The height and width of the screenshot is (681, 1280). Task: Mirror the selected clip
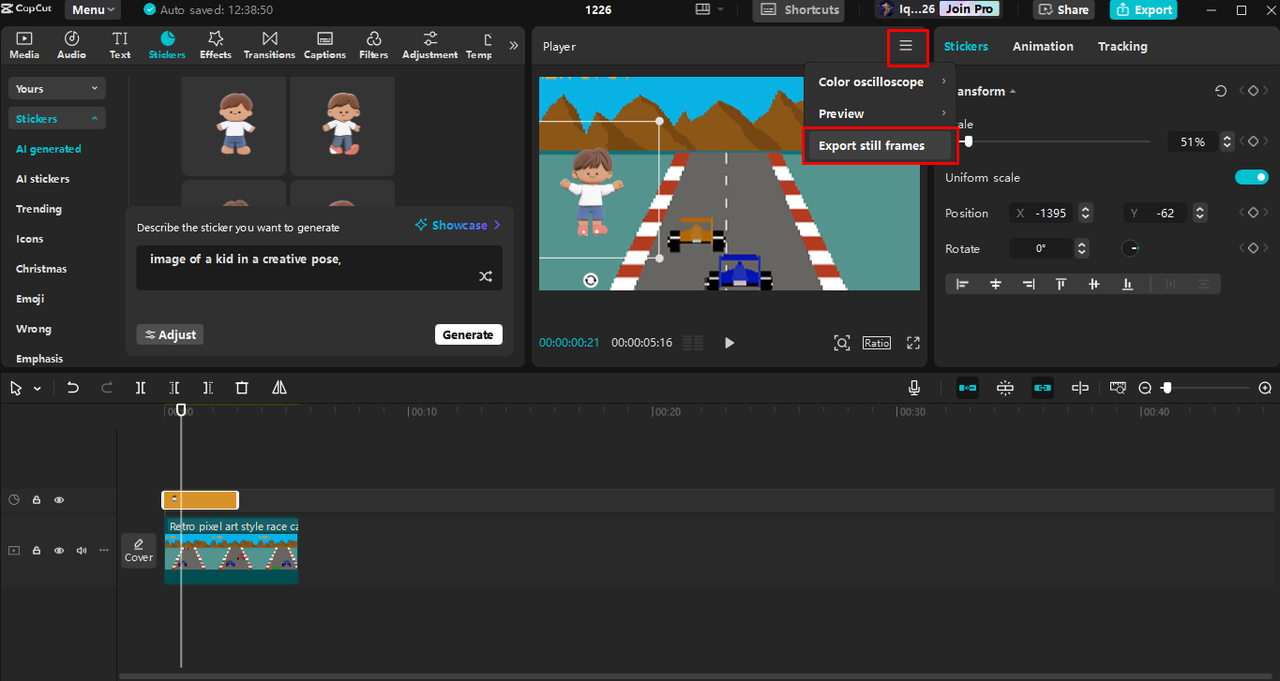click(279, 388)
